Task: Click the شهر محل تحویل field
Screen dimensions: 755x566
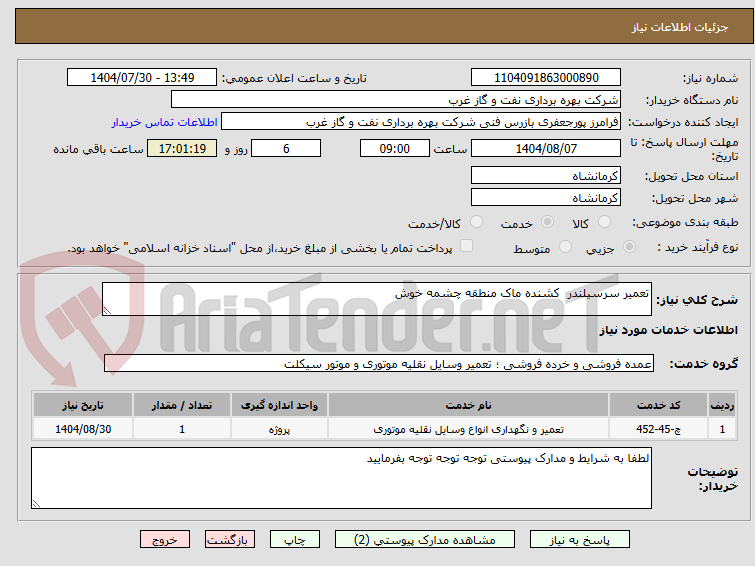Action: (x=546, y=197)
